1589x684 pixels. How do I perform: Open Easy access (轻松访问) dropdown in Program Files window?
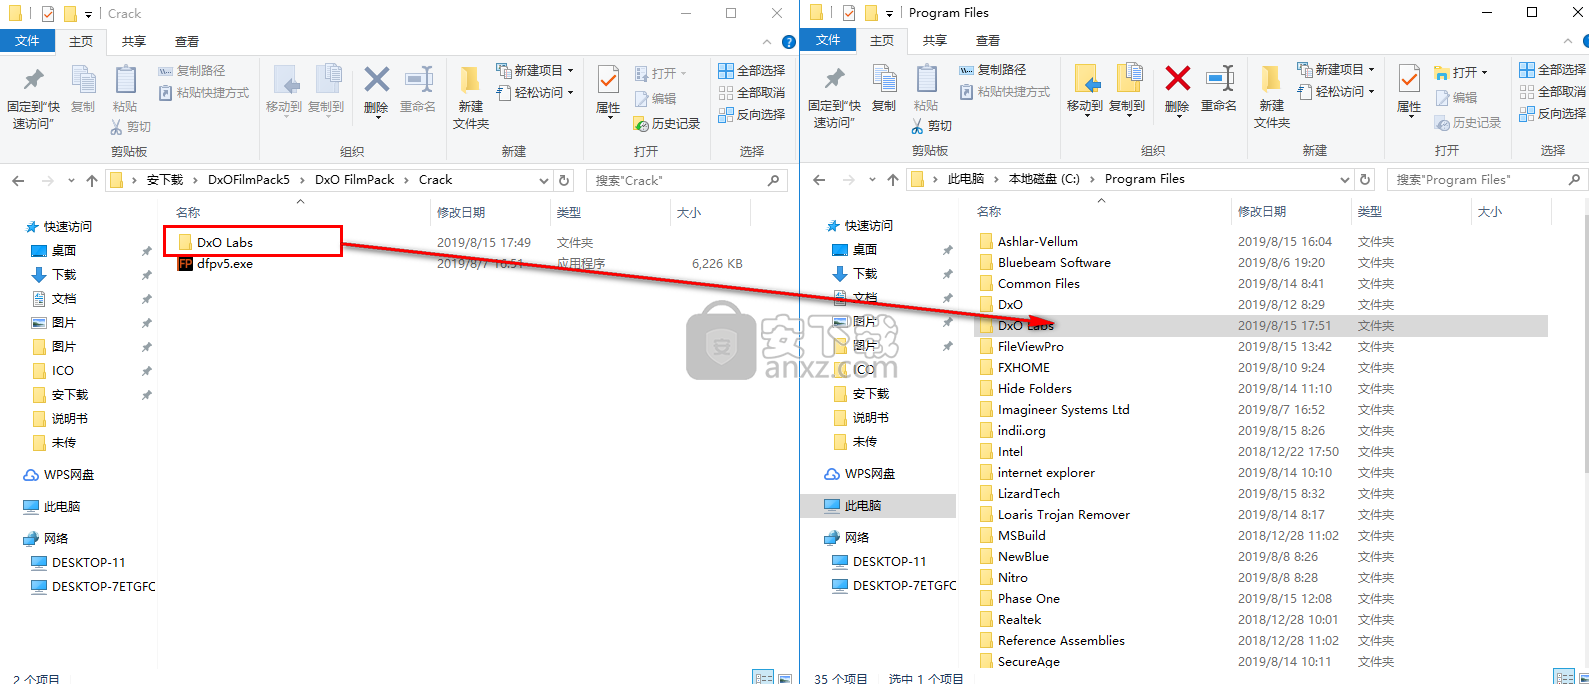pyautogui.click(x=1336, y=92)
